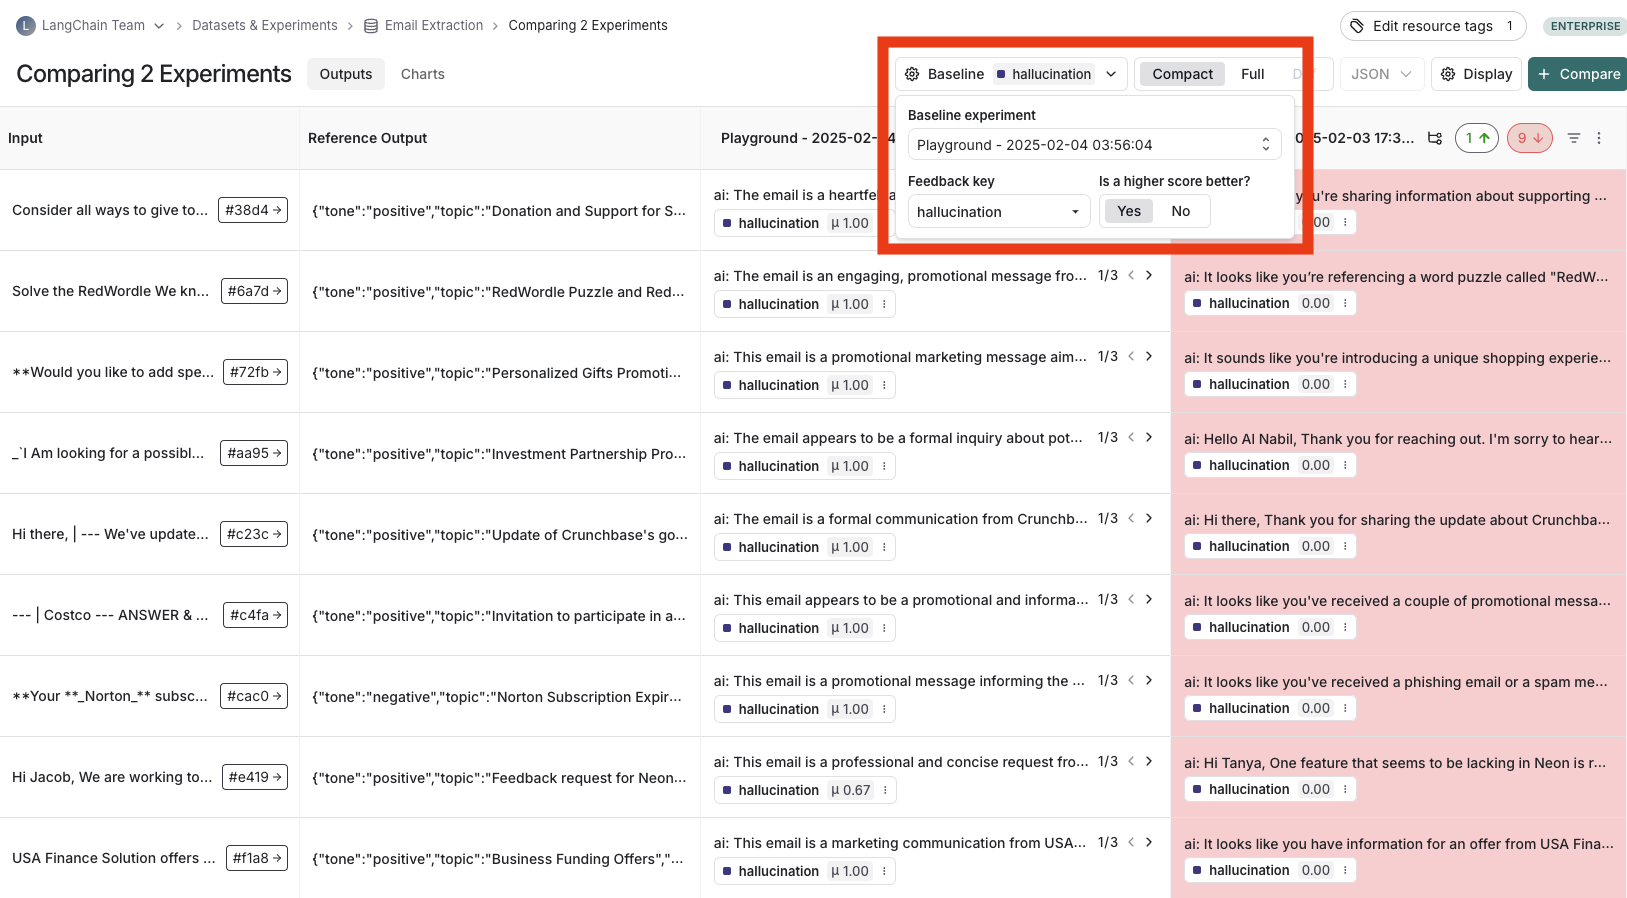The width and height of the screenshot is (1627, 898).
Task: Open the Feedback key hallucination dropdown
Action: pos(998,212)
